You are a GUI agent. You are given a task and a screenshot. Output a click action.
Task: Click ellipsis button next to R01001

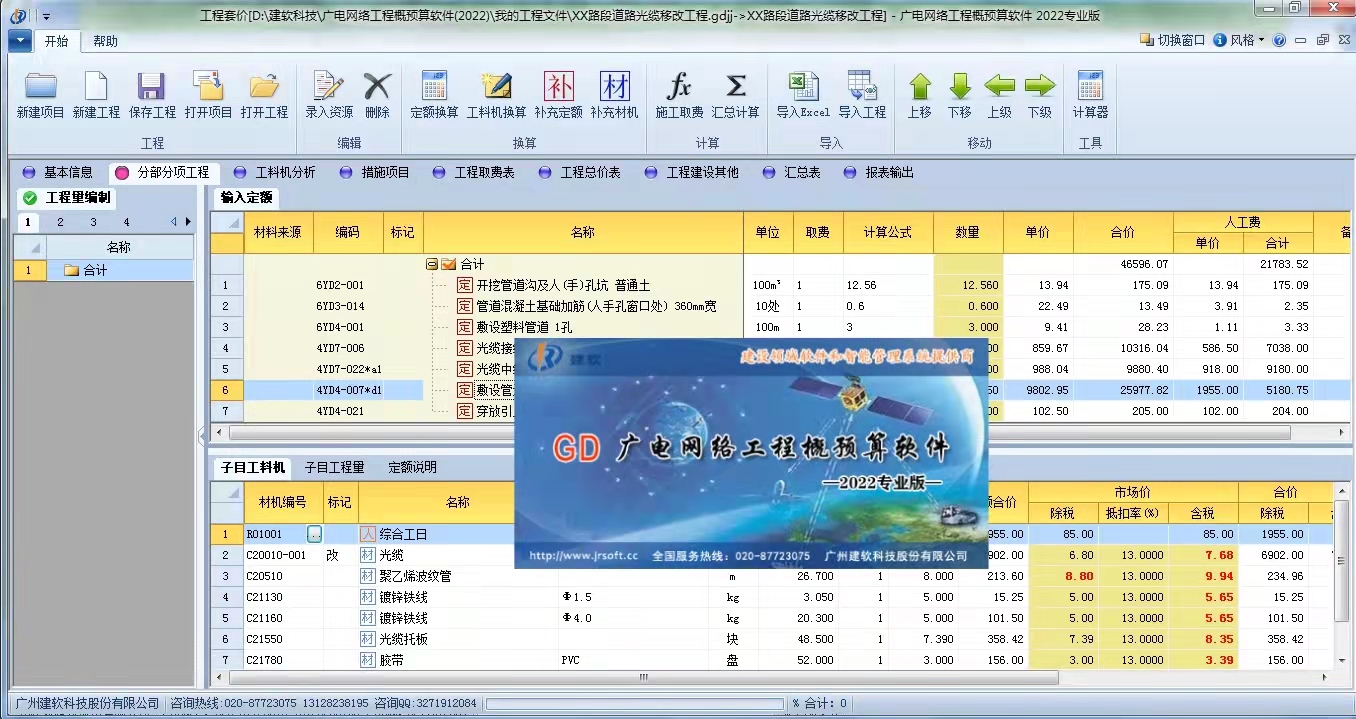point(315,534)
